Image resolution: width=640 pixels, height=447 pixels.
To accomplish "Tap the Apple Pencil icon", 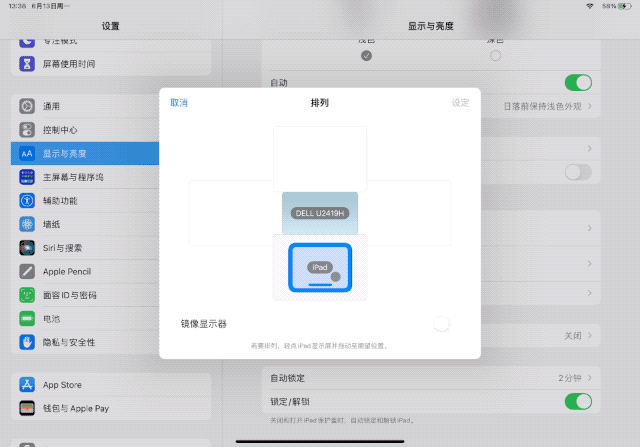I will [x=27, y=271].
